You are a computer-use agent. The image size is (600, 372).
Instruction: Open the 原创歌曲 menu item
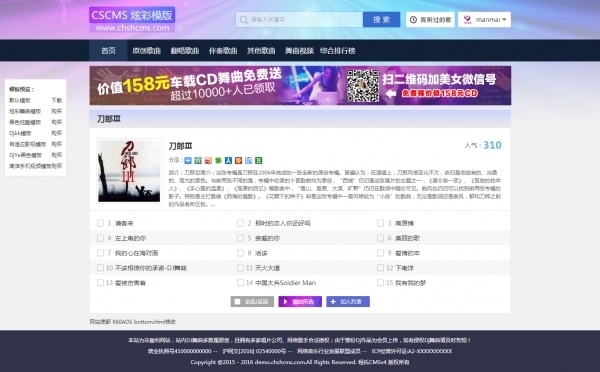(x=147, y=51)
